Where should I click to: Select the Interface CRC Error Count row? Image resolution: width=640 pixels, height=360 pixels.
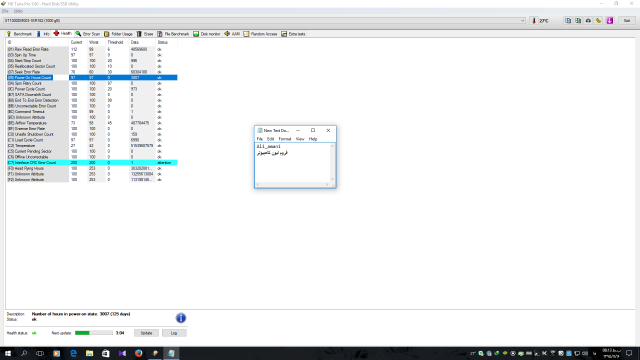click(x=92, y=162)
